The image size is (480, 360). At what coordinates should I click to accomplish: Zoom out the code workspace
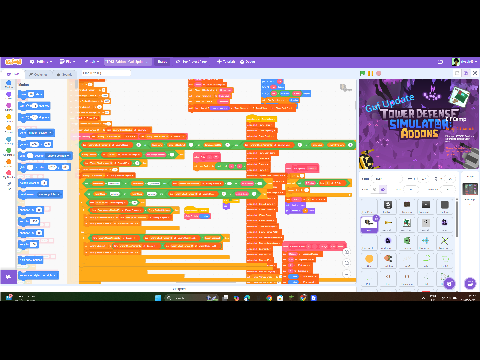347,263
